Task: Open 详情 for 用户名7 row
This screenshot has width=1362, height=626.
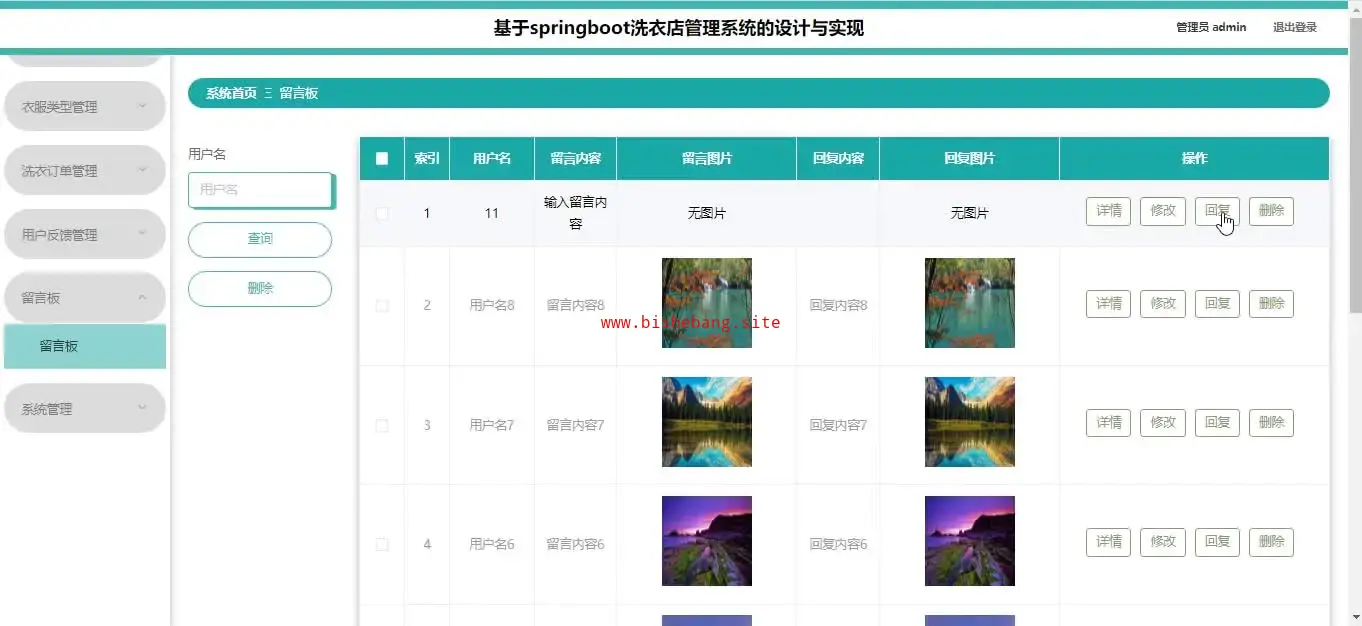Action: (x=1108, y=423)
